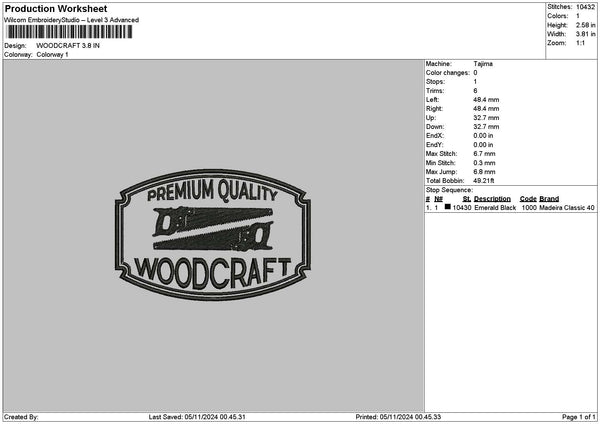The image size is (600, 424).
Task: Click the 'Colorway 1' value
Action: click(52, 55)
